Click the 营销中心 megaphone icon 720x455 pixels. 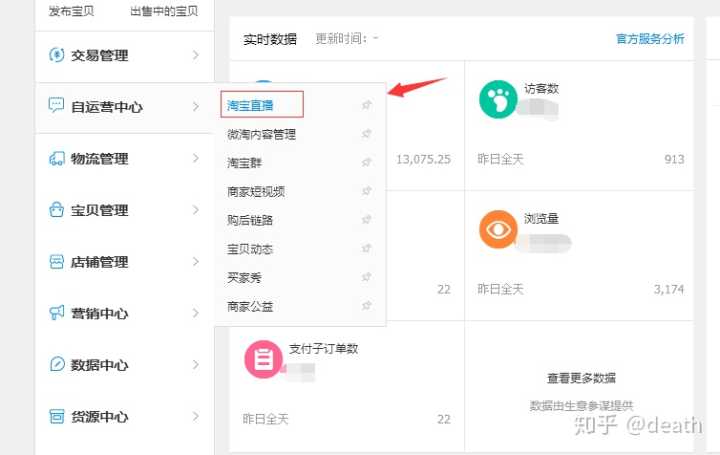point(56,313)
